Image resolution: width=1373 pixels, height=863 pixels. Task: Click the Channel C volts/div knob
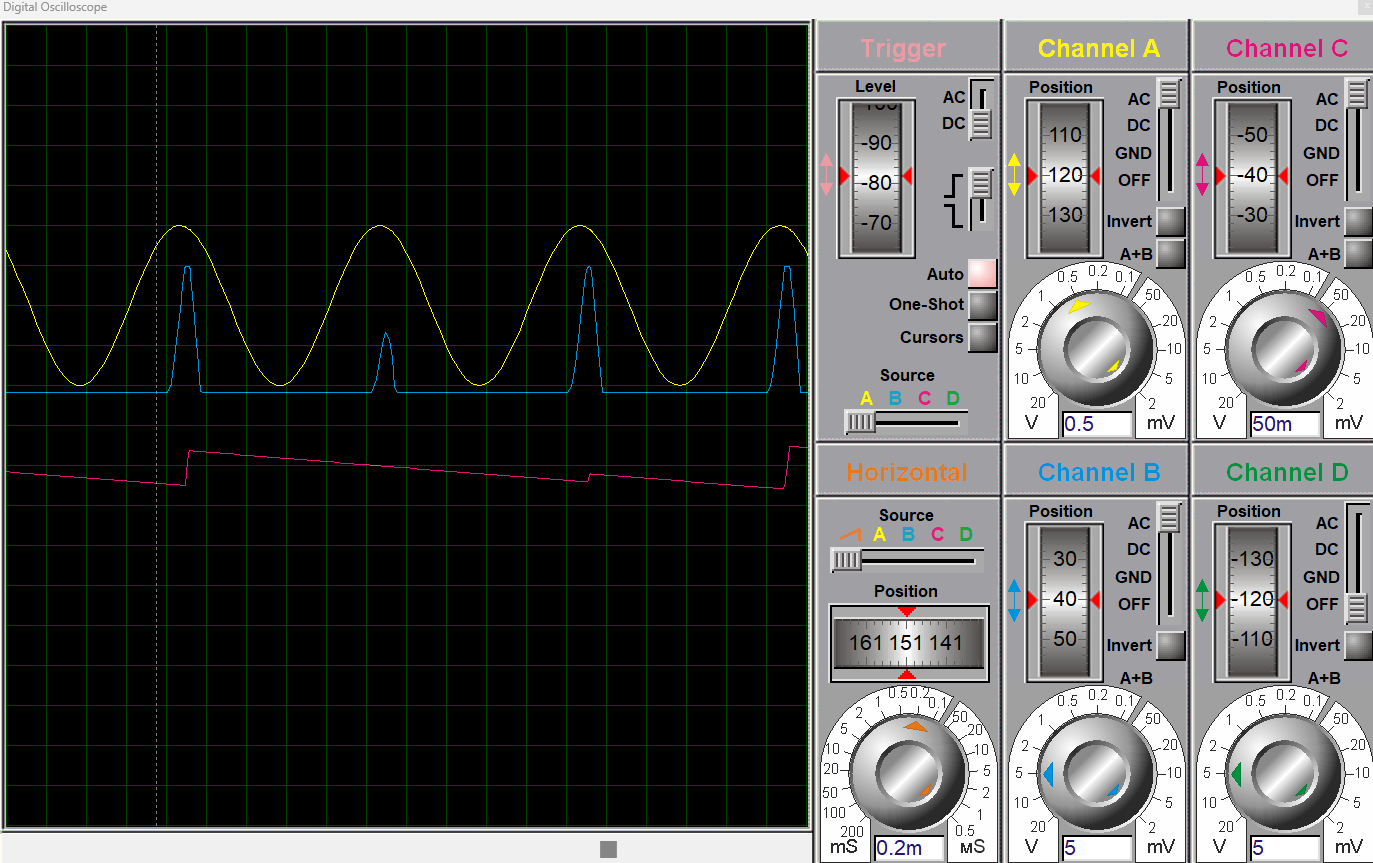tap(1284, 348)
